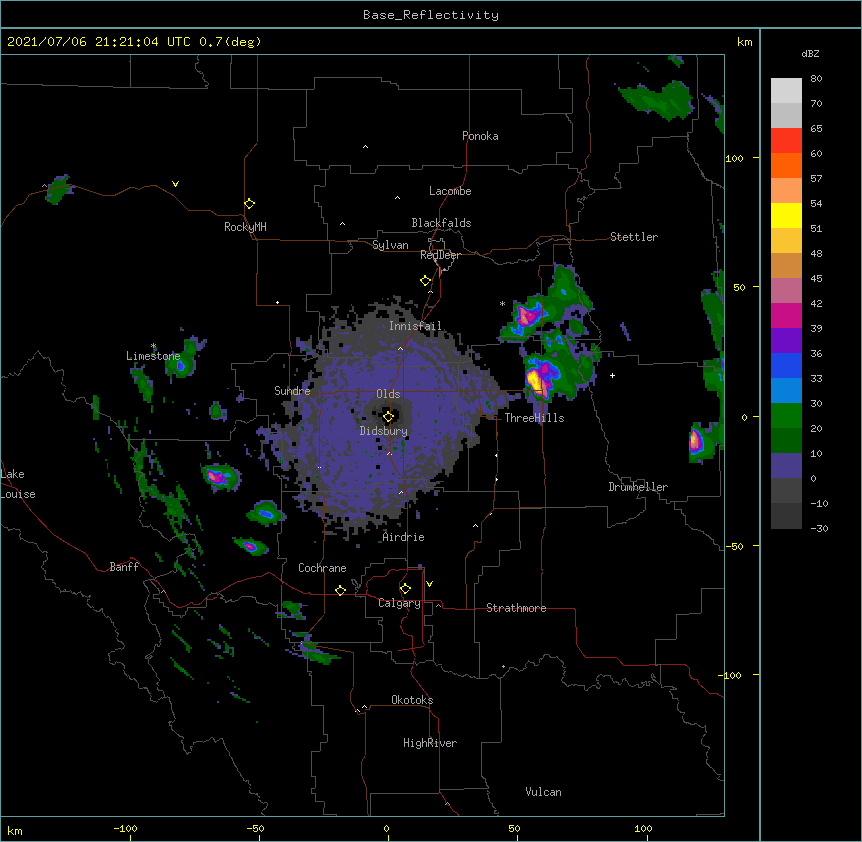The width and height of the screenshot is (862, 842).
Task: Click the yellow diamond marker above Calgary label
Action: pyautogui.click(x=405, y=589)
